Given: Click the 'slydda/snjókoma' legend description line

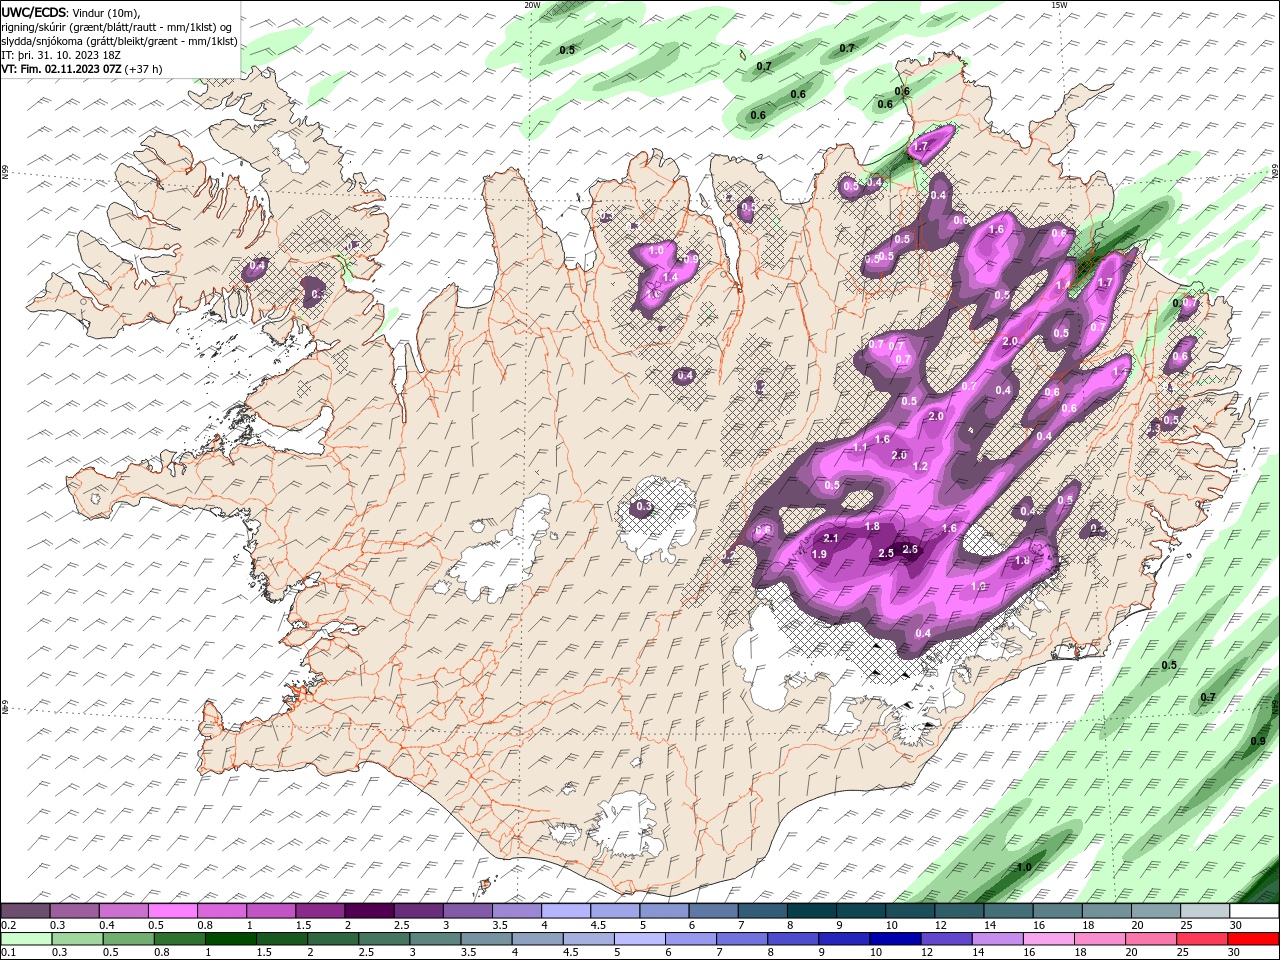Looking at the screenshot, I should 119,41.
